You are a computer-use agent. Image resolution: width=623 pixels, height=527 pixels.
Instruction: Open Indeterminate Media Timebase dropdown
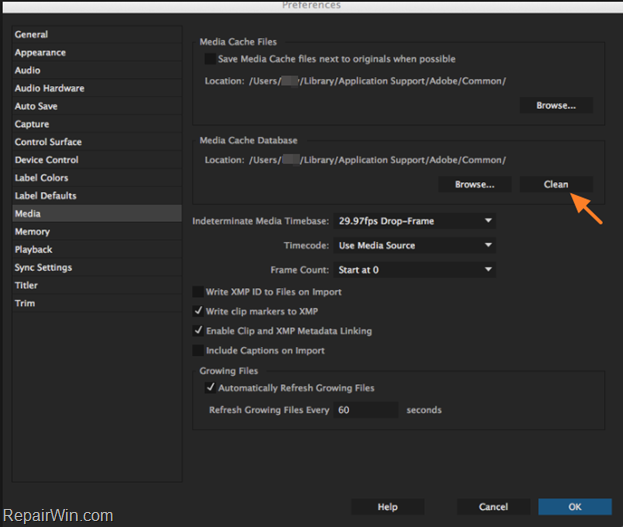click(414, 221)
